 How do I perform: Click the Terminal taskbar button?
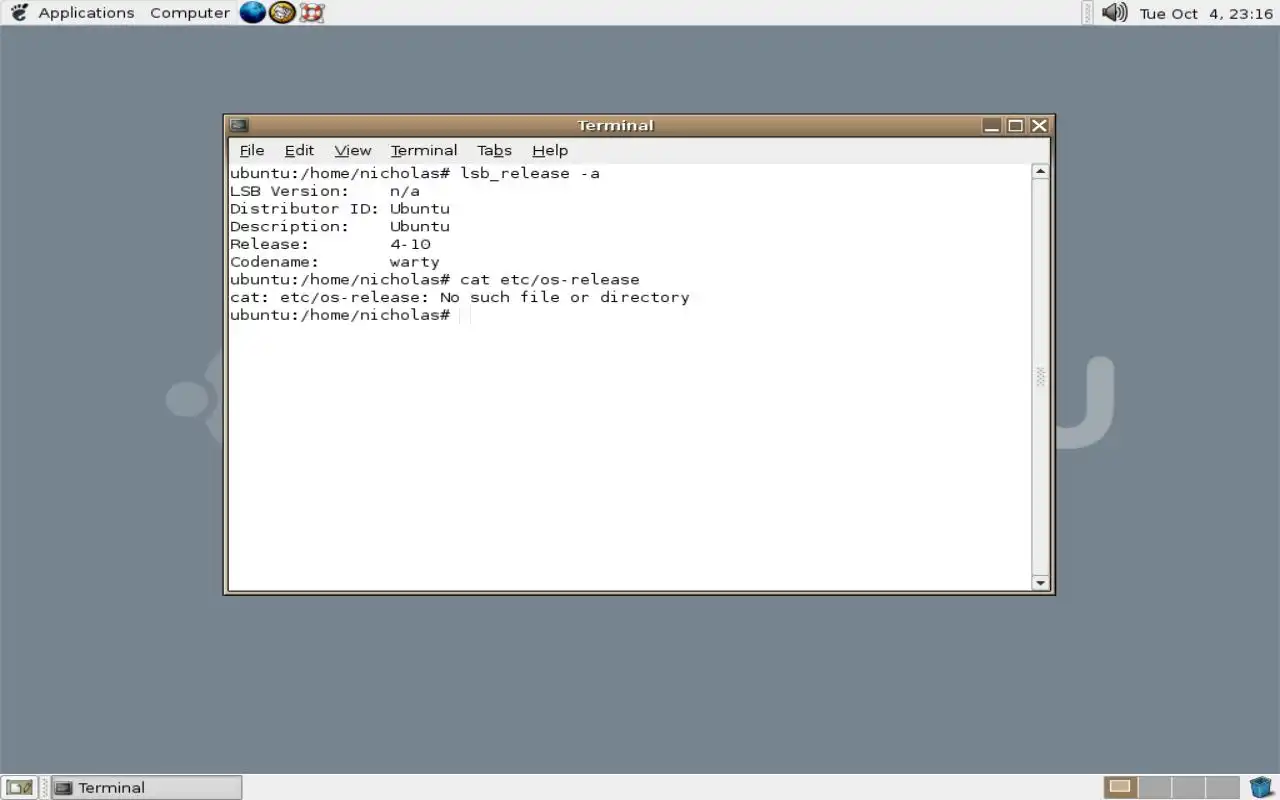[x=146, y=787]
